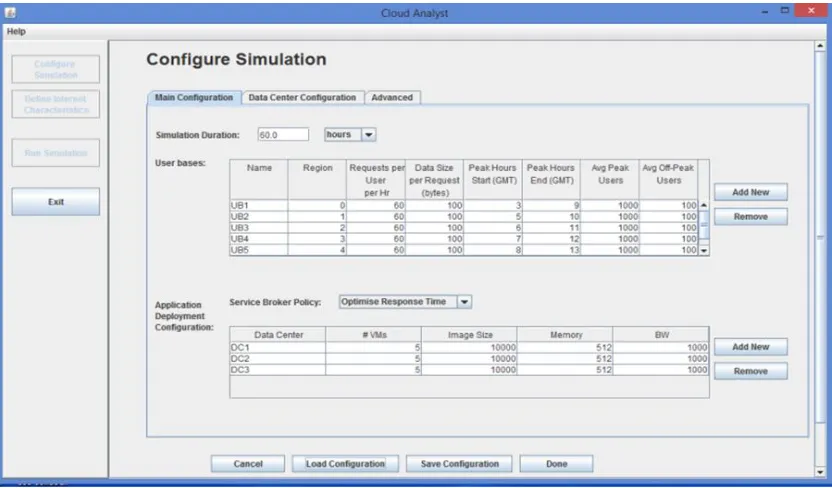Select the UB5 name cell

[x=259, y=250]
